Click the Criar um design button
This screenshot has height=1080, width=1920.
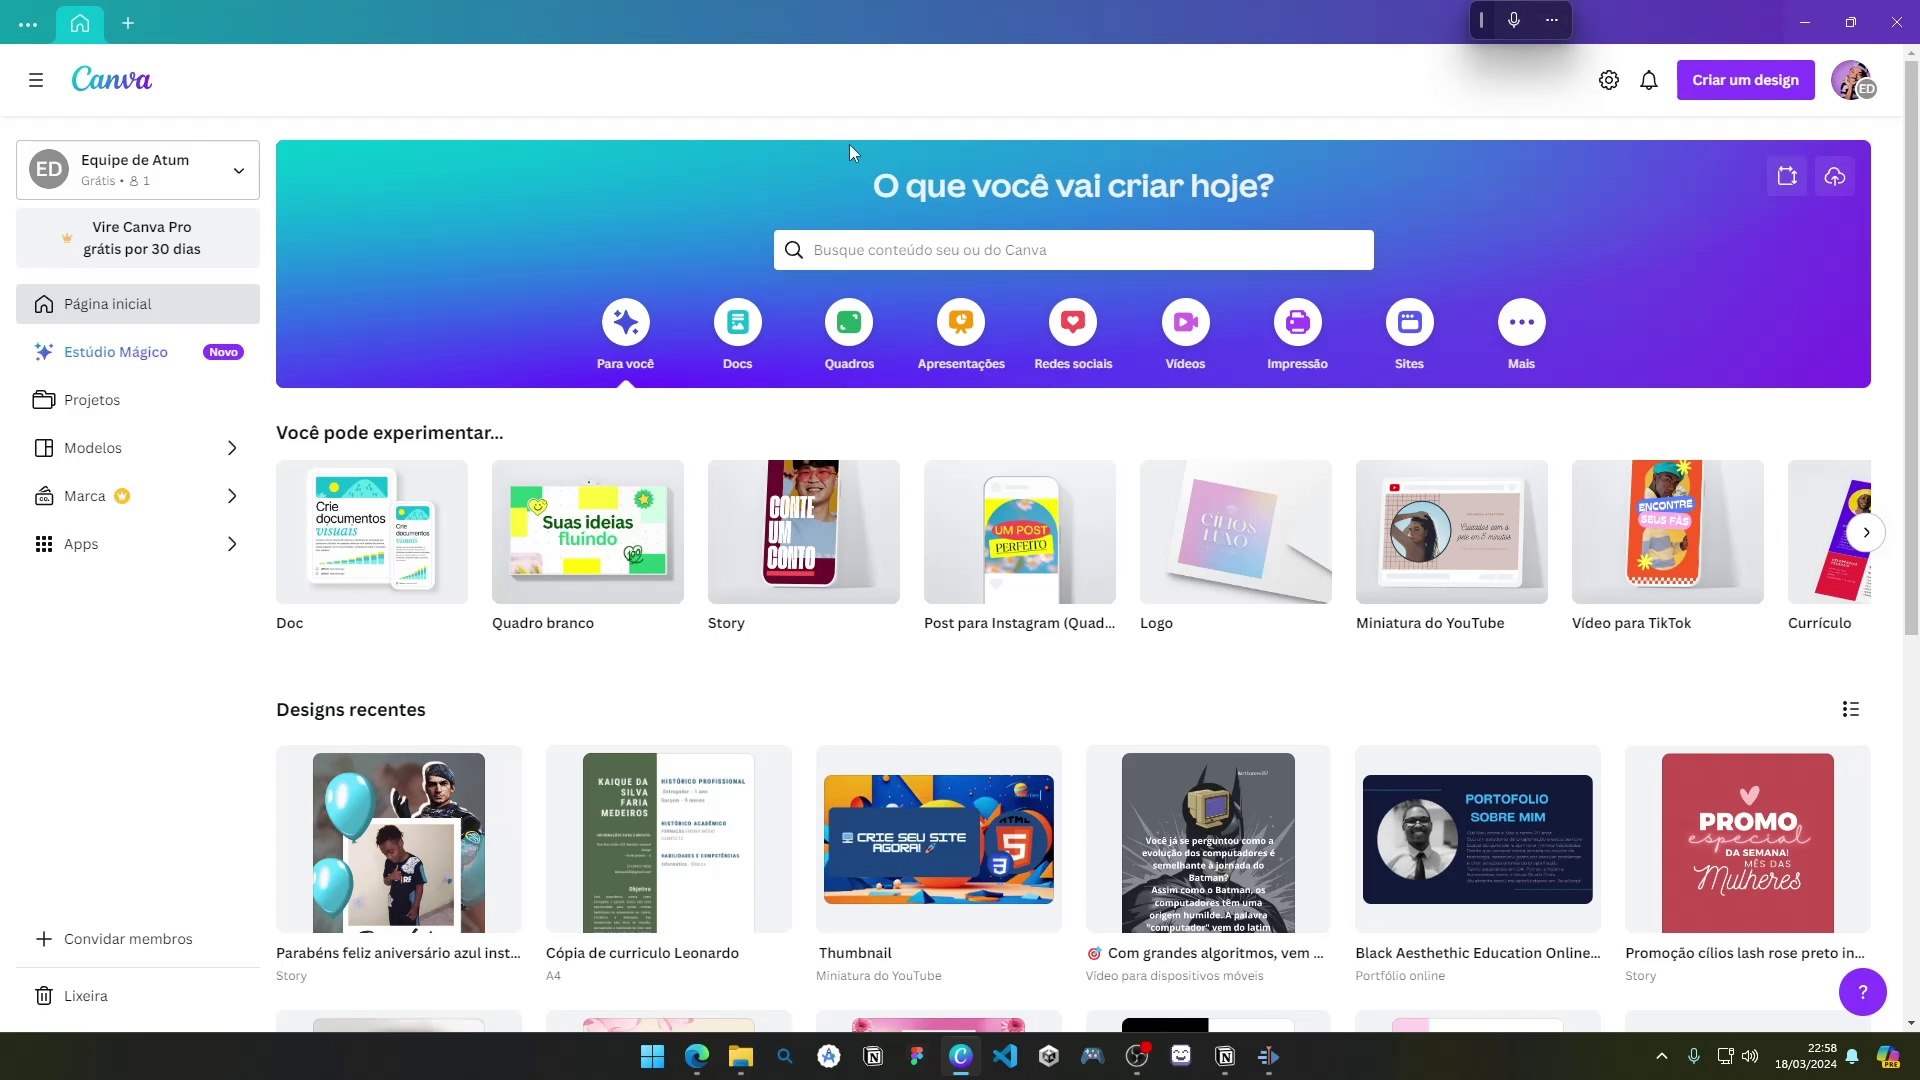coord(1745,80)
